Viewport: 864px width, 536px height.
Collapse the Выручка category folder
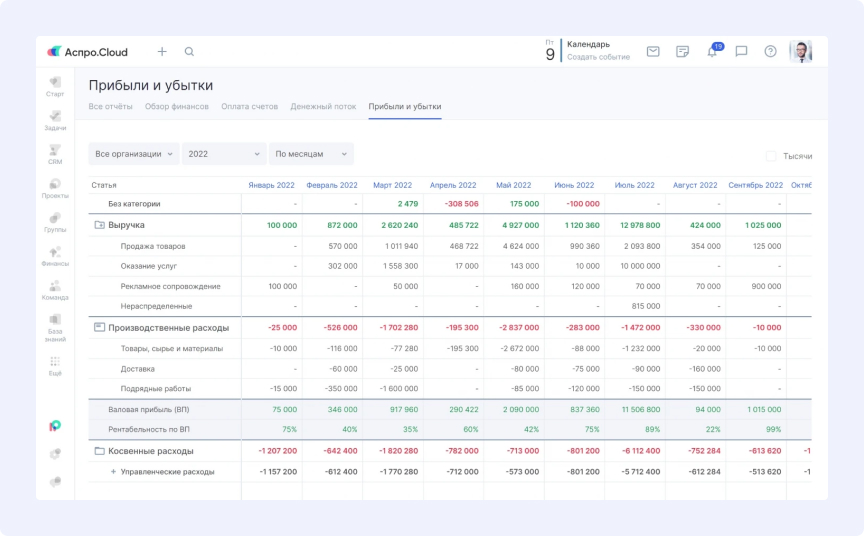click(x=99, y=225)
